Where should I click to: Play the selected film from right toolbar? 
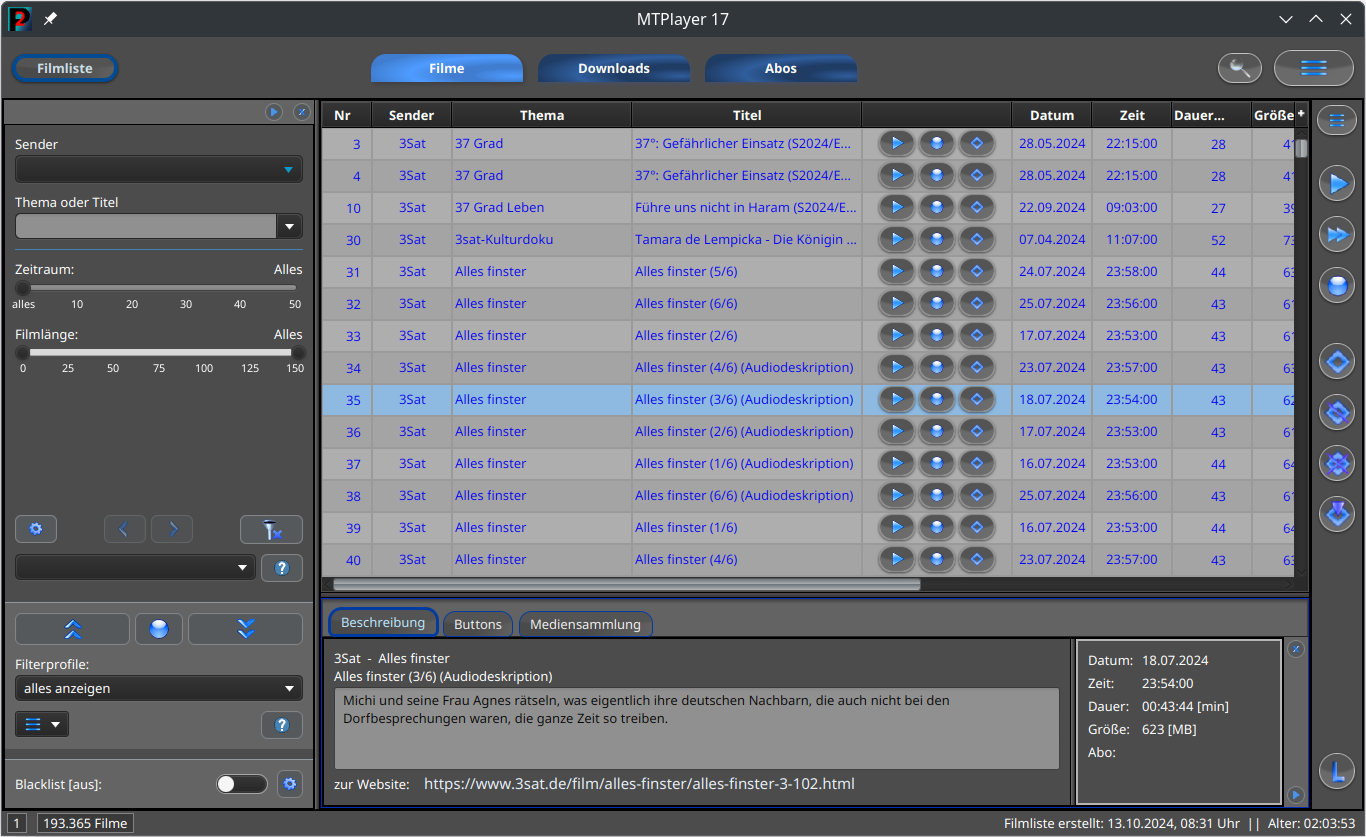pyautogui.click(x=1336, y=184)
